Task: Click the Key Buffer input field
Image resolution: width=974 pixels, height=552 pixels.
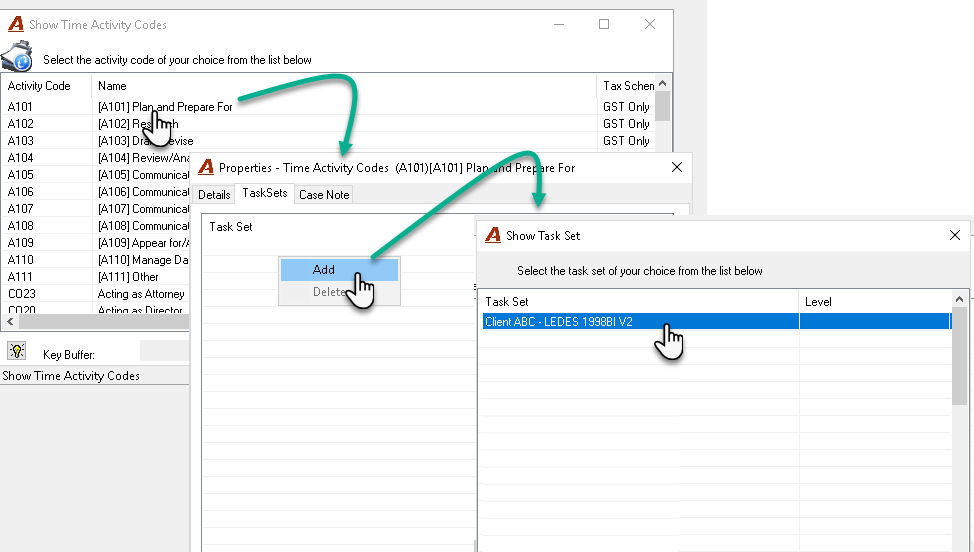Action: pos(164,351)
